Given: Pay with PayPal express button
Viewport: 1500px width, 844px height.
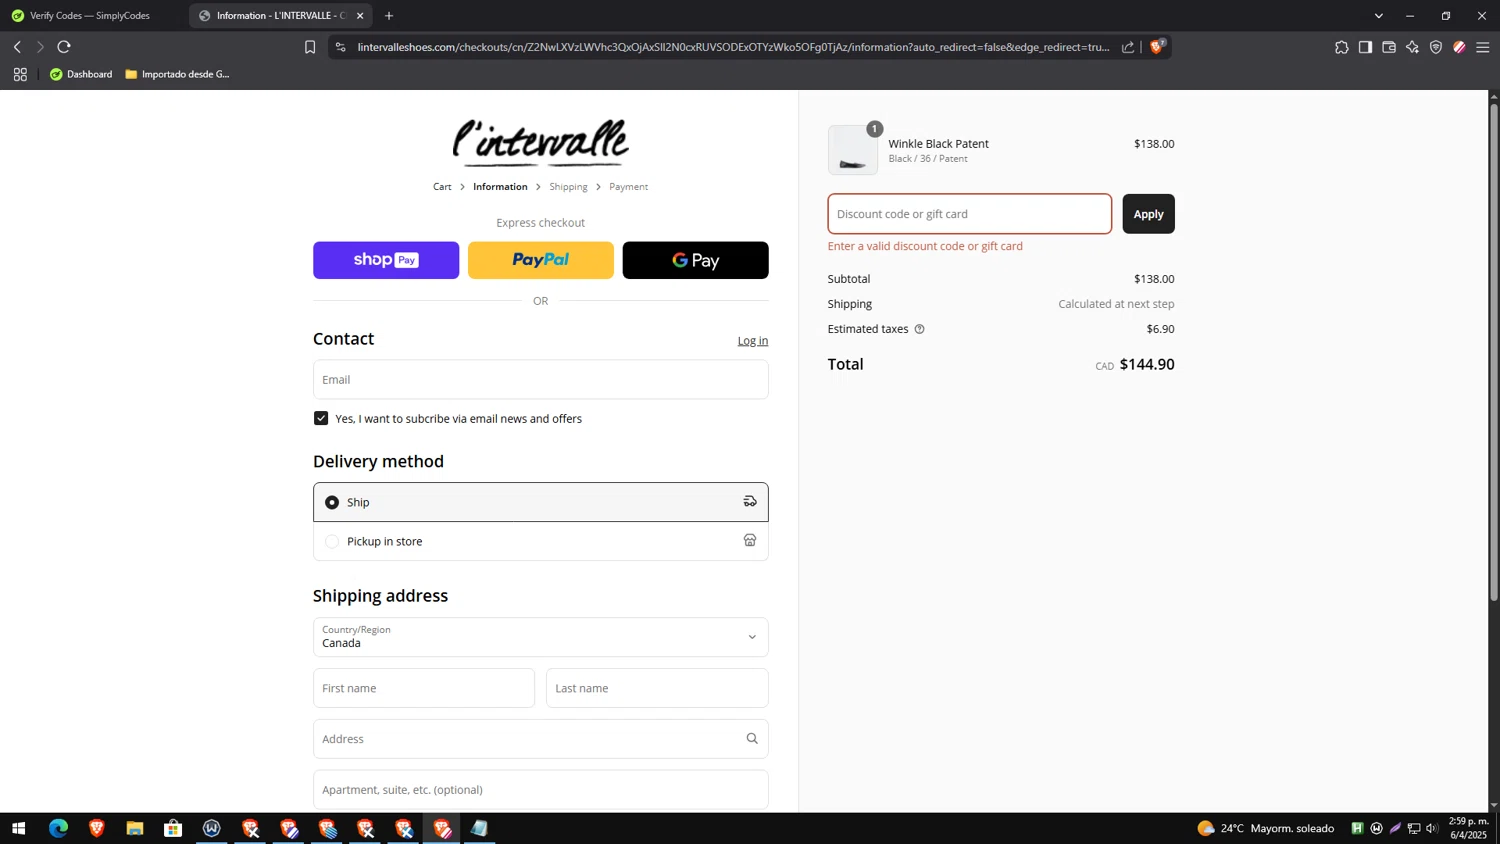Looking at the screenshot, I should 541,260.
